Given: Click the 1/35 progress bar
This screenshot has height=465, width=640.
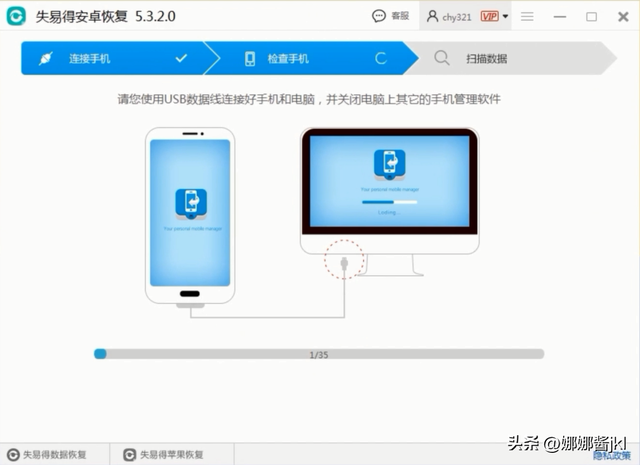Looking at the screenshot, I should pos(319,354).
